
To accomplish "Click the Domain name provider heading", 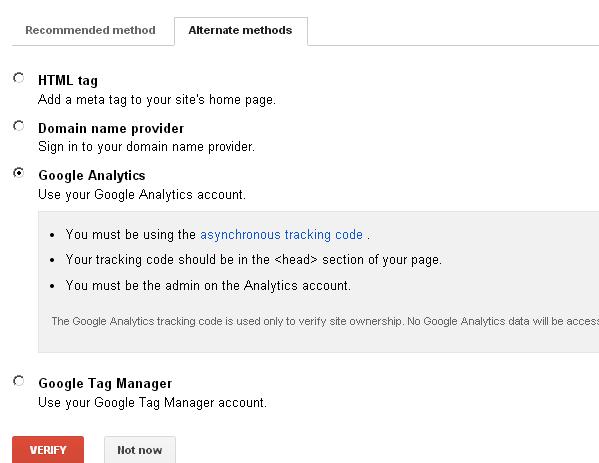I will tap(111, 128).
